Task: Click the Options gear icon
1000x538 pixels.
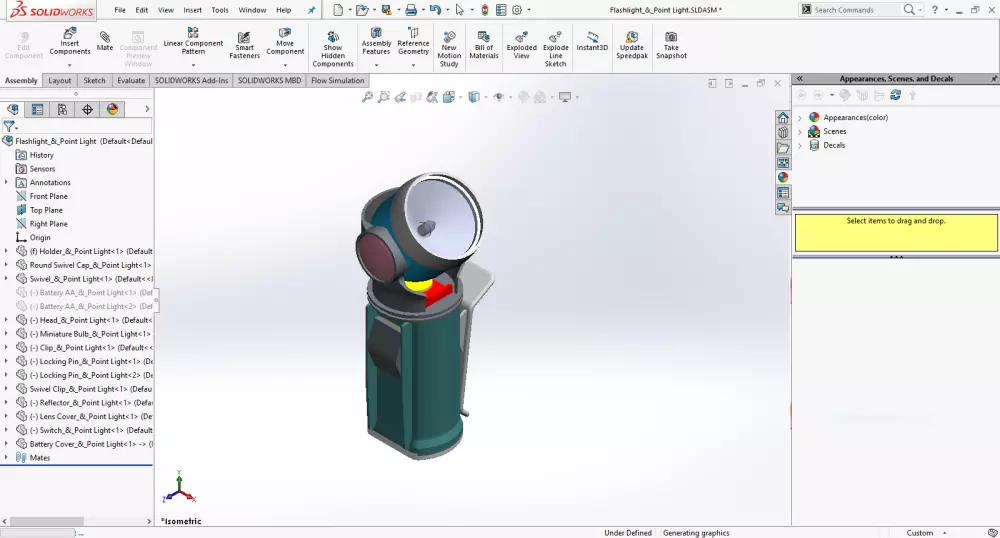Action: (517, 10)
